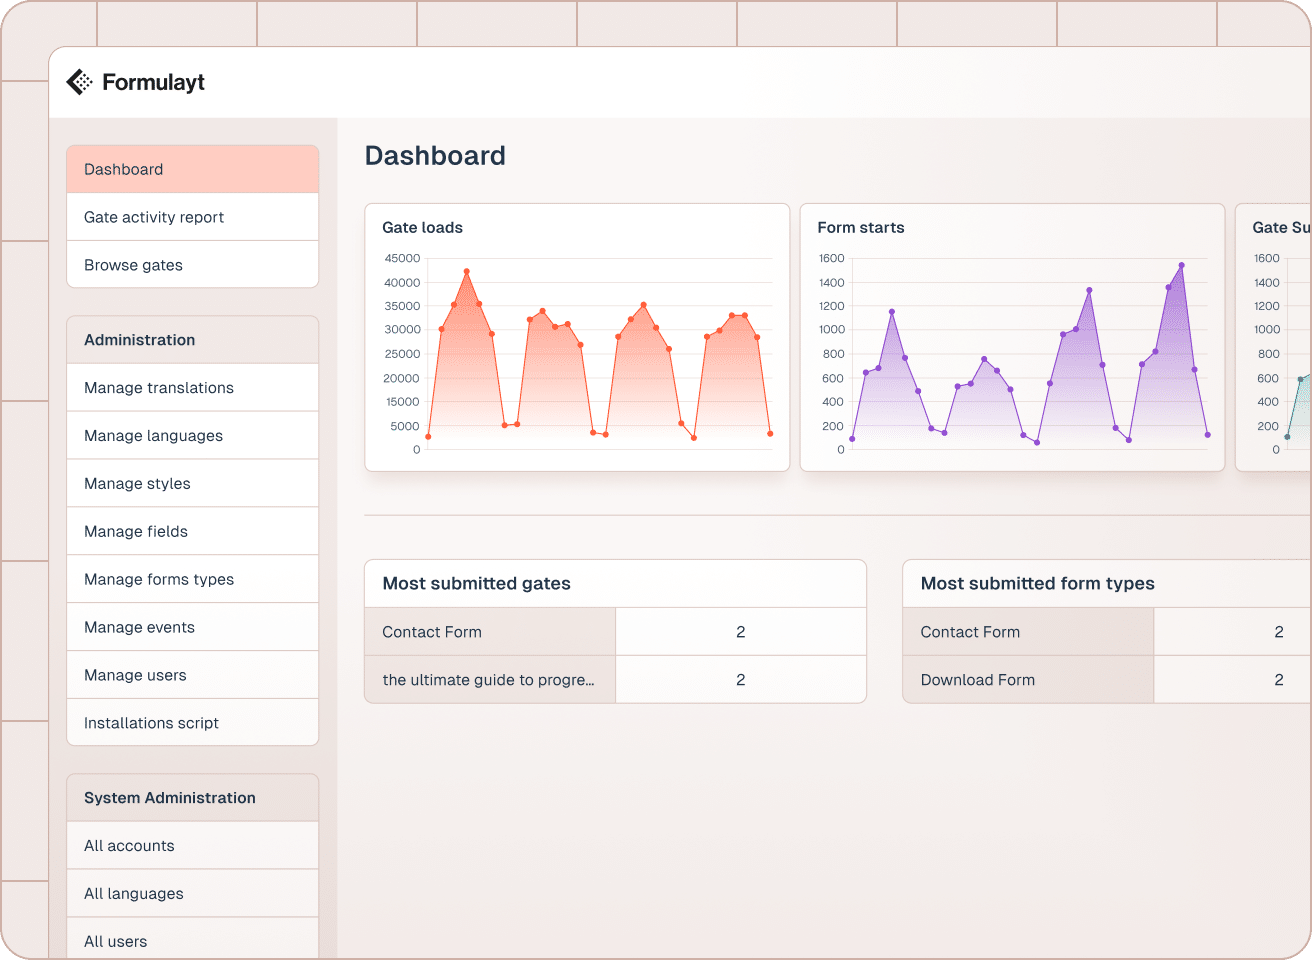
Task: Open Manage events
Action: (193, 628)
